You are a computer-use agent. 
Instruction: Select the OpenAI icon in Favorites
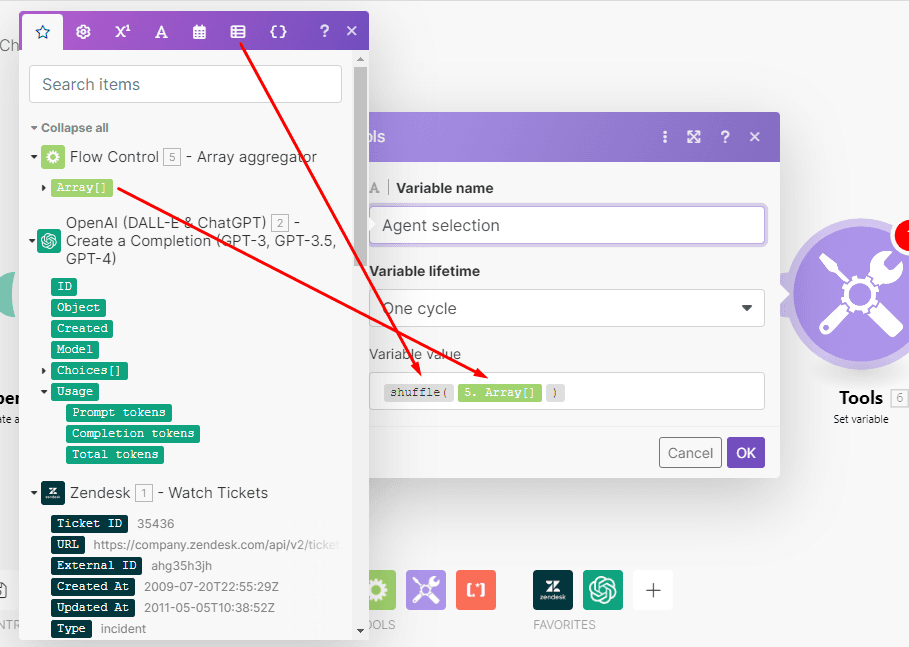[x=602, y=590]
